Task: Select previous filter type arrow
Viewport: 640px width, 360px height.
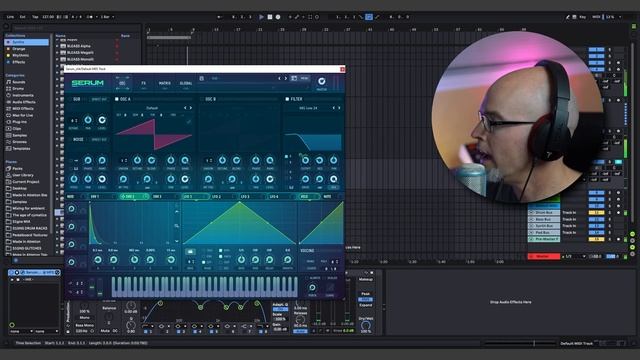Action: coord(333,108)
